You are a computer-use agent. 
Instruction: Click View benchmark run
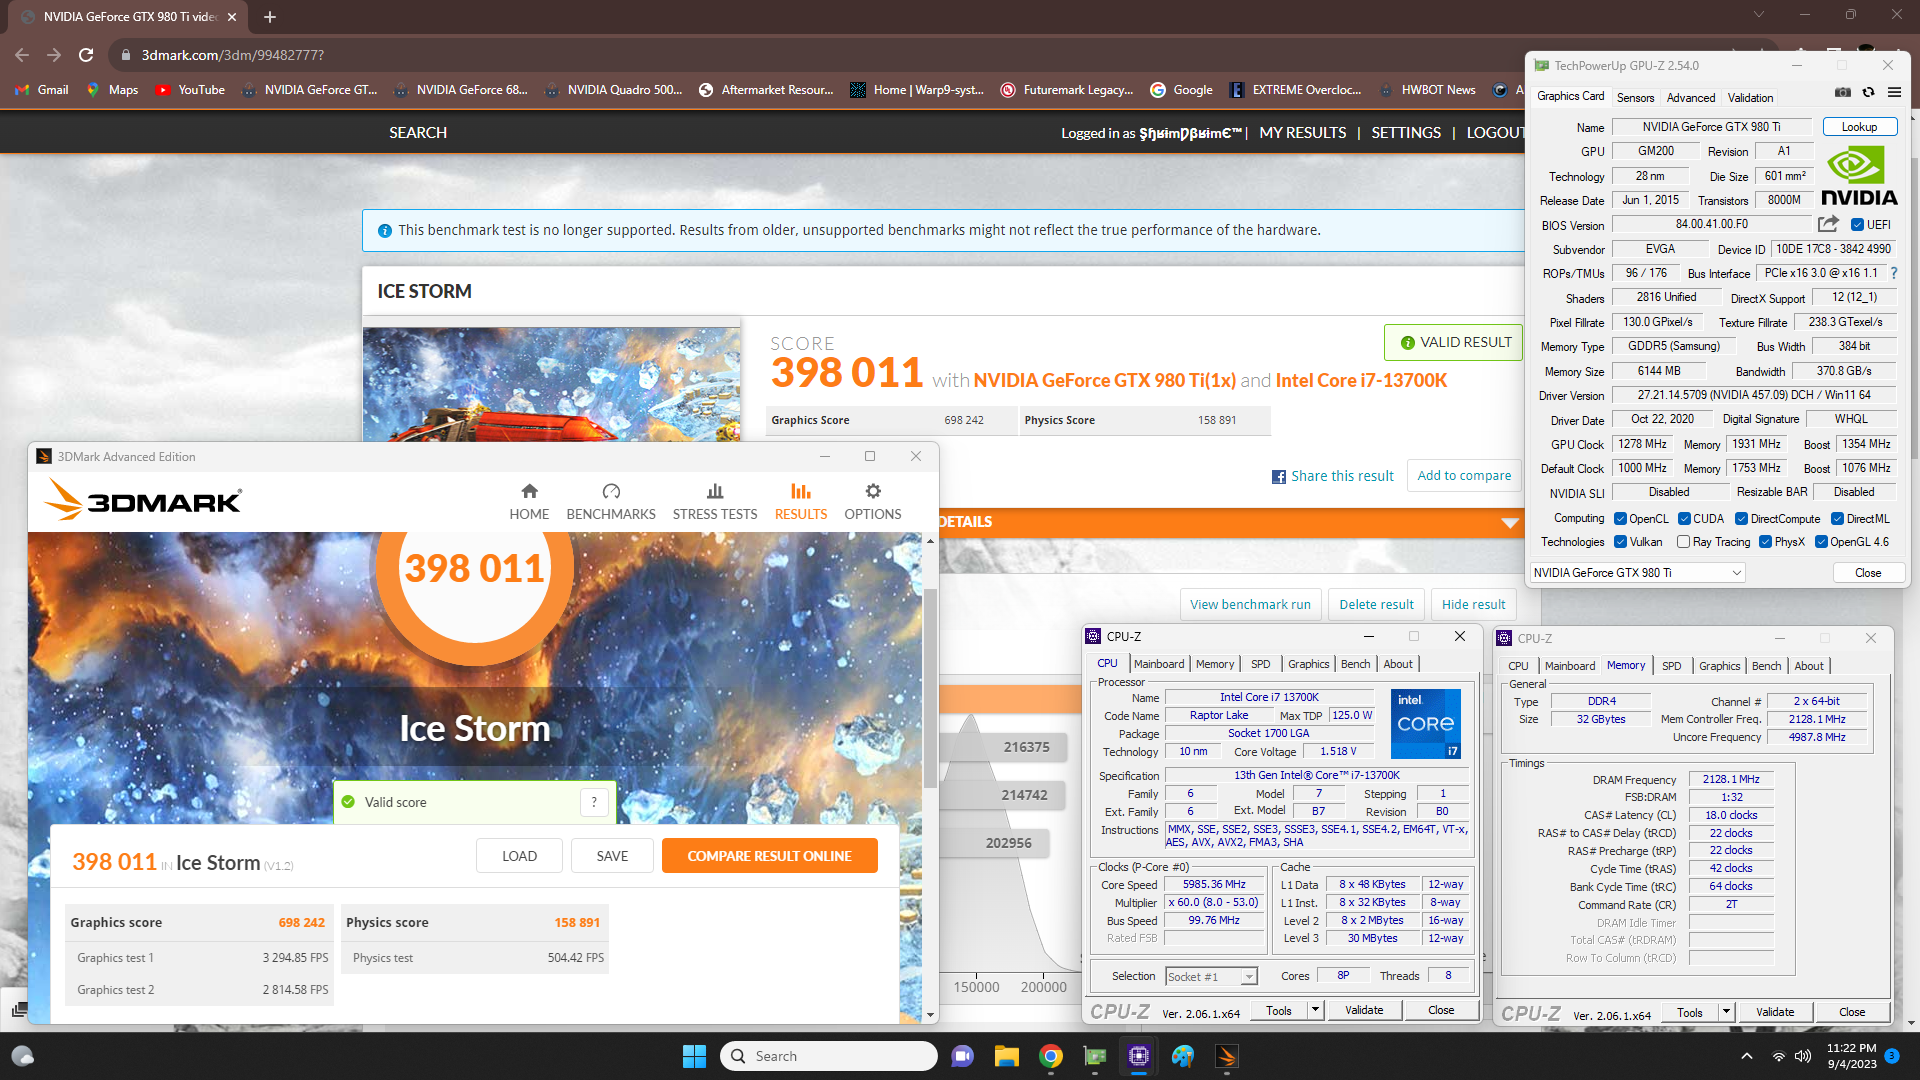[x=1250, y=605]
